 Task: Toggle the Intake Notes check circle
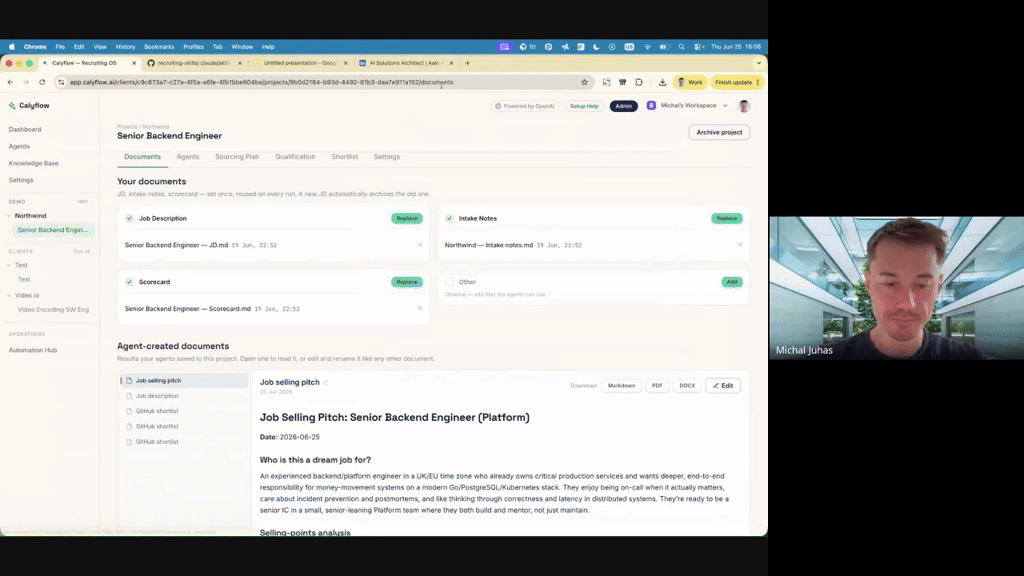coord(449,218)
